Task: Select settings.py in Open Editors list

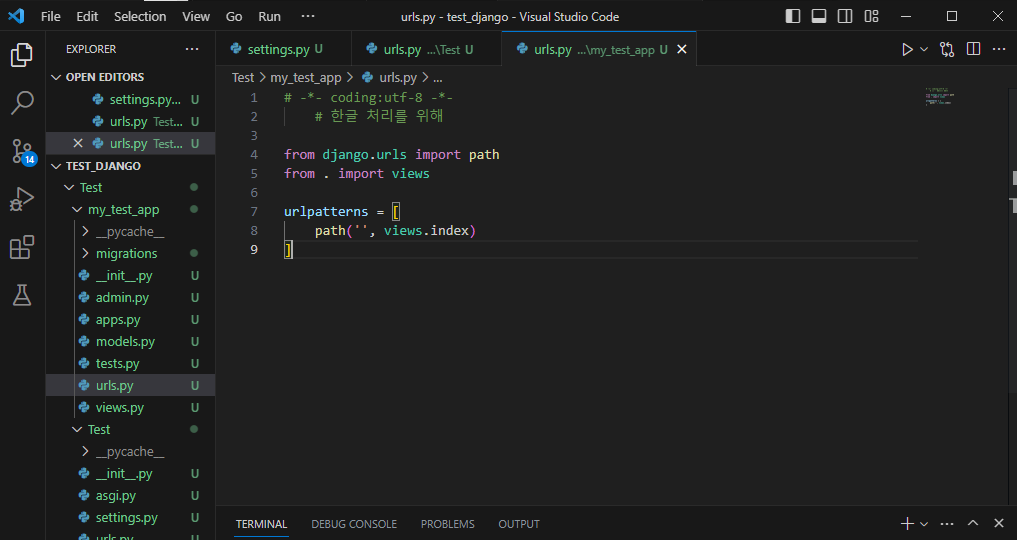Action: [x=130, y=100]
